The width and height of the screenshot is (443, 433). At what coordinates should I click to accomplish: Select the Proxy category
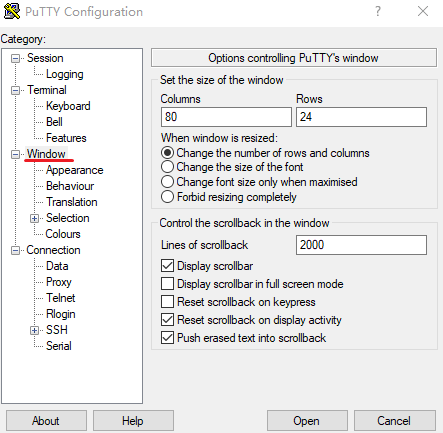coord(59,282)
